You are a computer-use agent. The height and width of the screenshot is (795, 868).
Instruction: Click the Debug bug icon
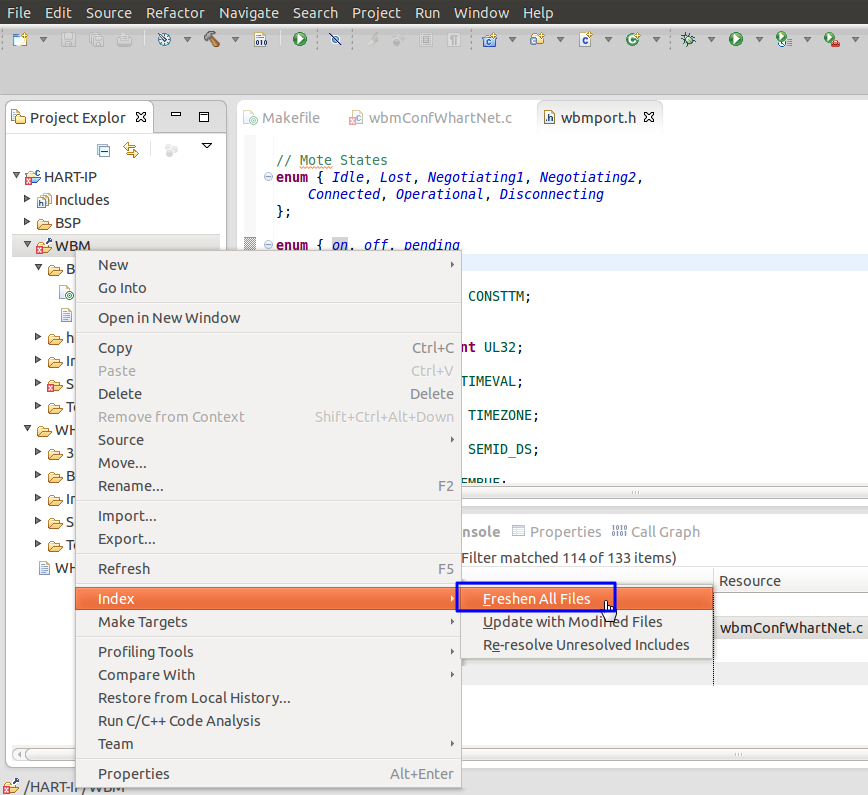(x=688, y=40)
